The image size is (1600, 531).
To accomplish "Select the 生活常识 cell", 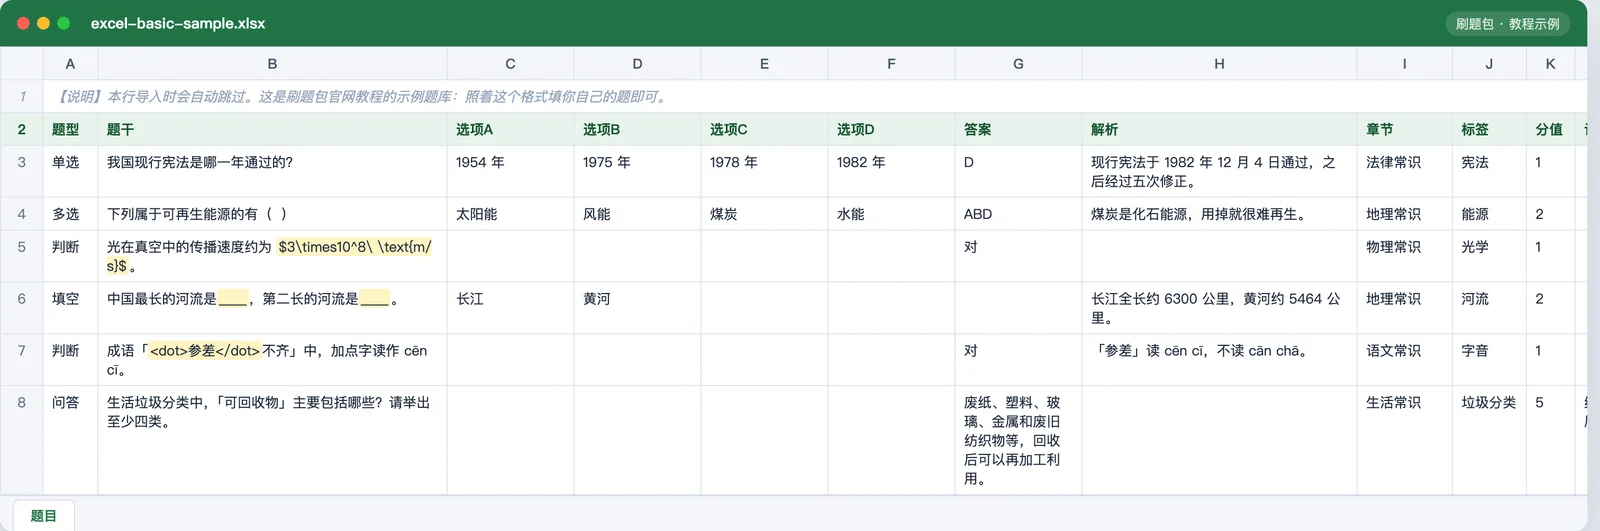I will [1404, 440].
